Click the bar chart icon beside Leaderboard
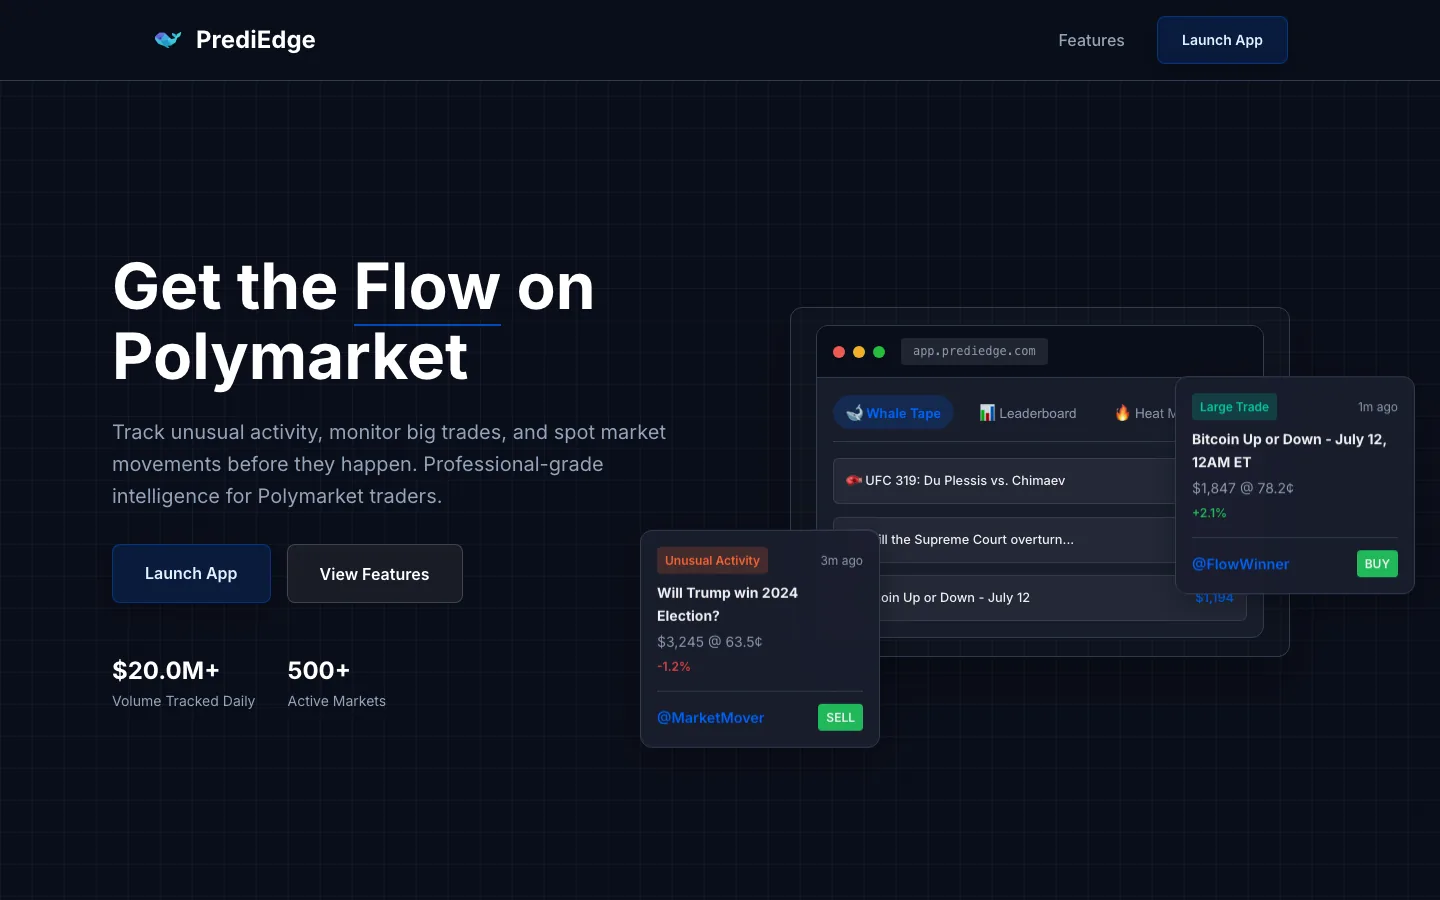Screen dimensions: 1440x900 click(987, 413)
